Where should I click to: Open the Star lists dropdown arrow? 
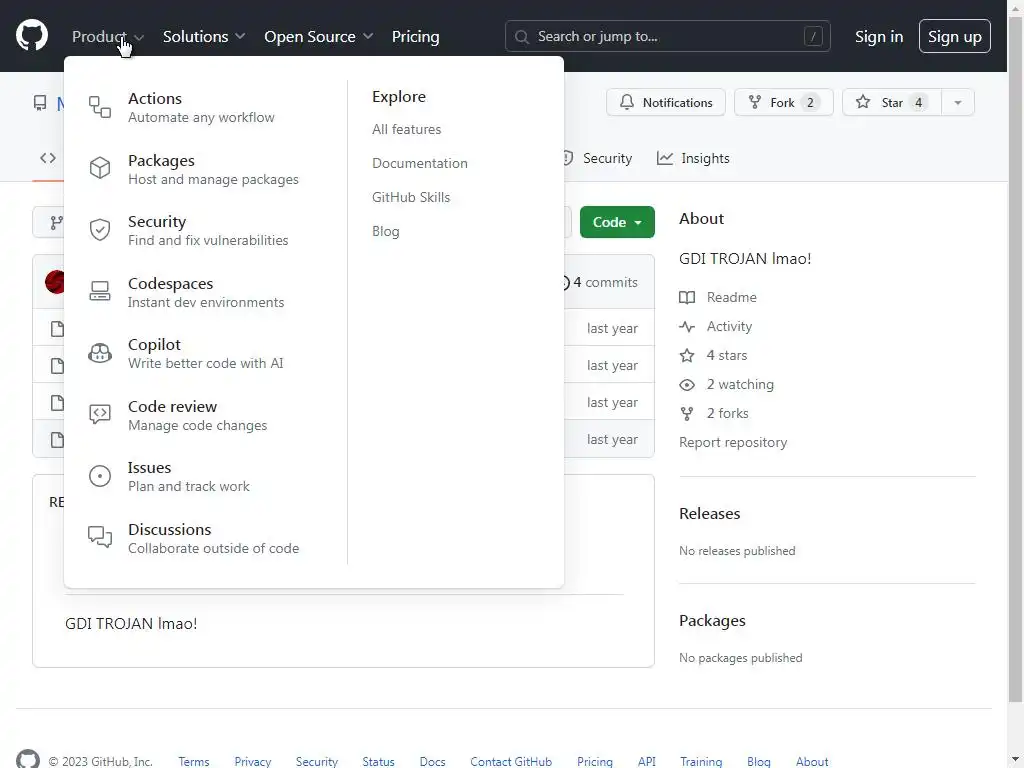coord(957,103)
